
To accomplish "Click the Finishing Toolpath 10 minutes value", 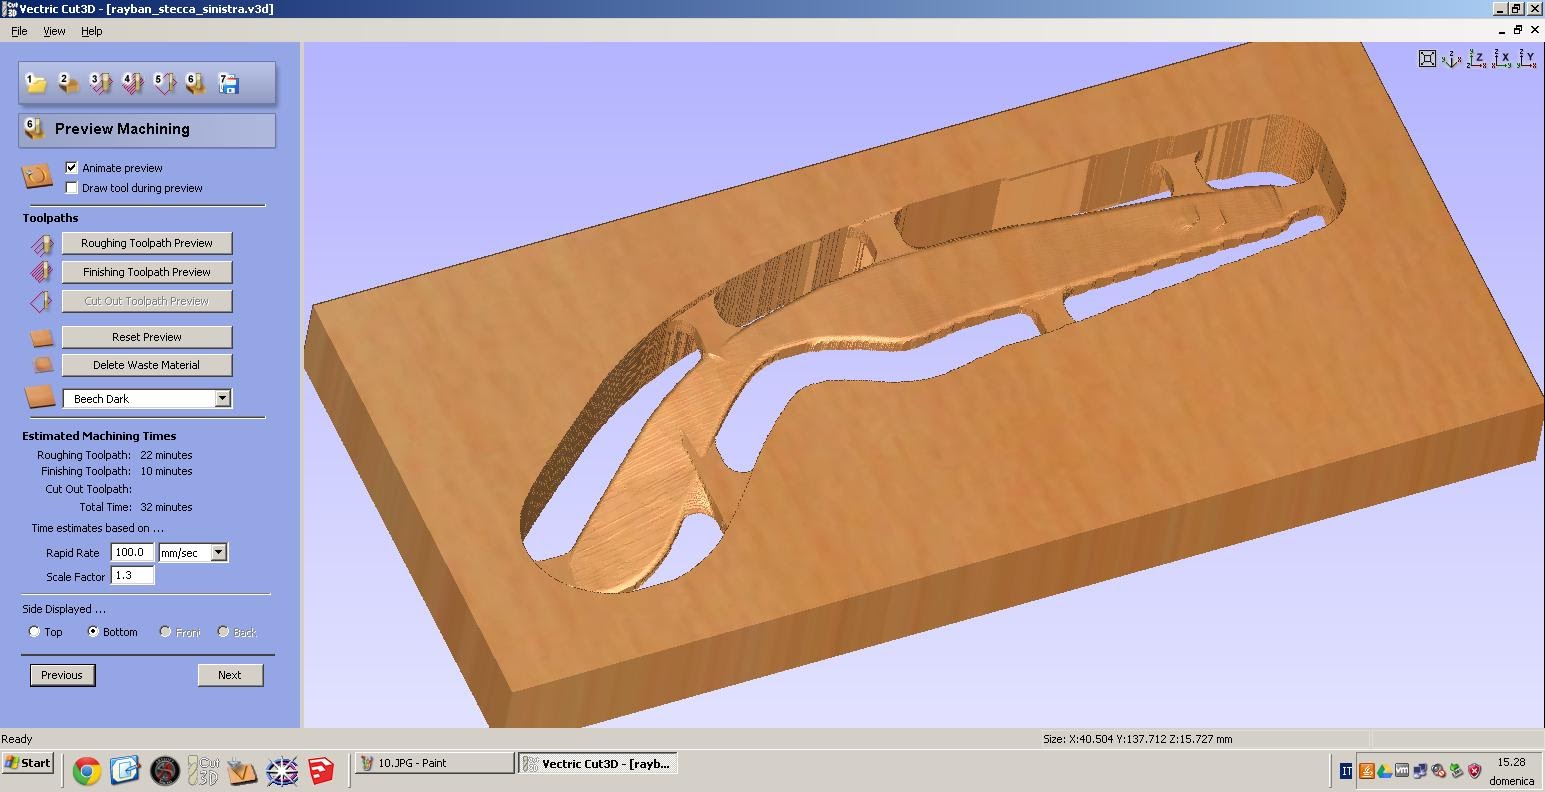I will 166,471.
